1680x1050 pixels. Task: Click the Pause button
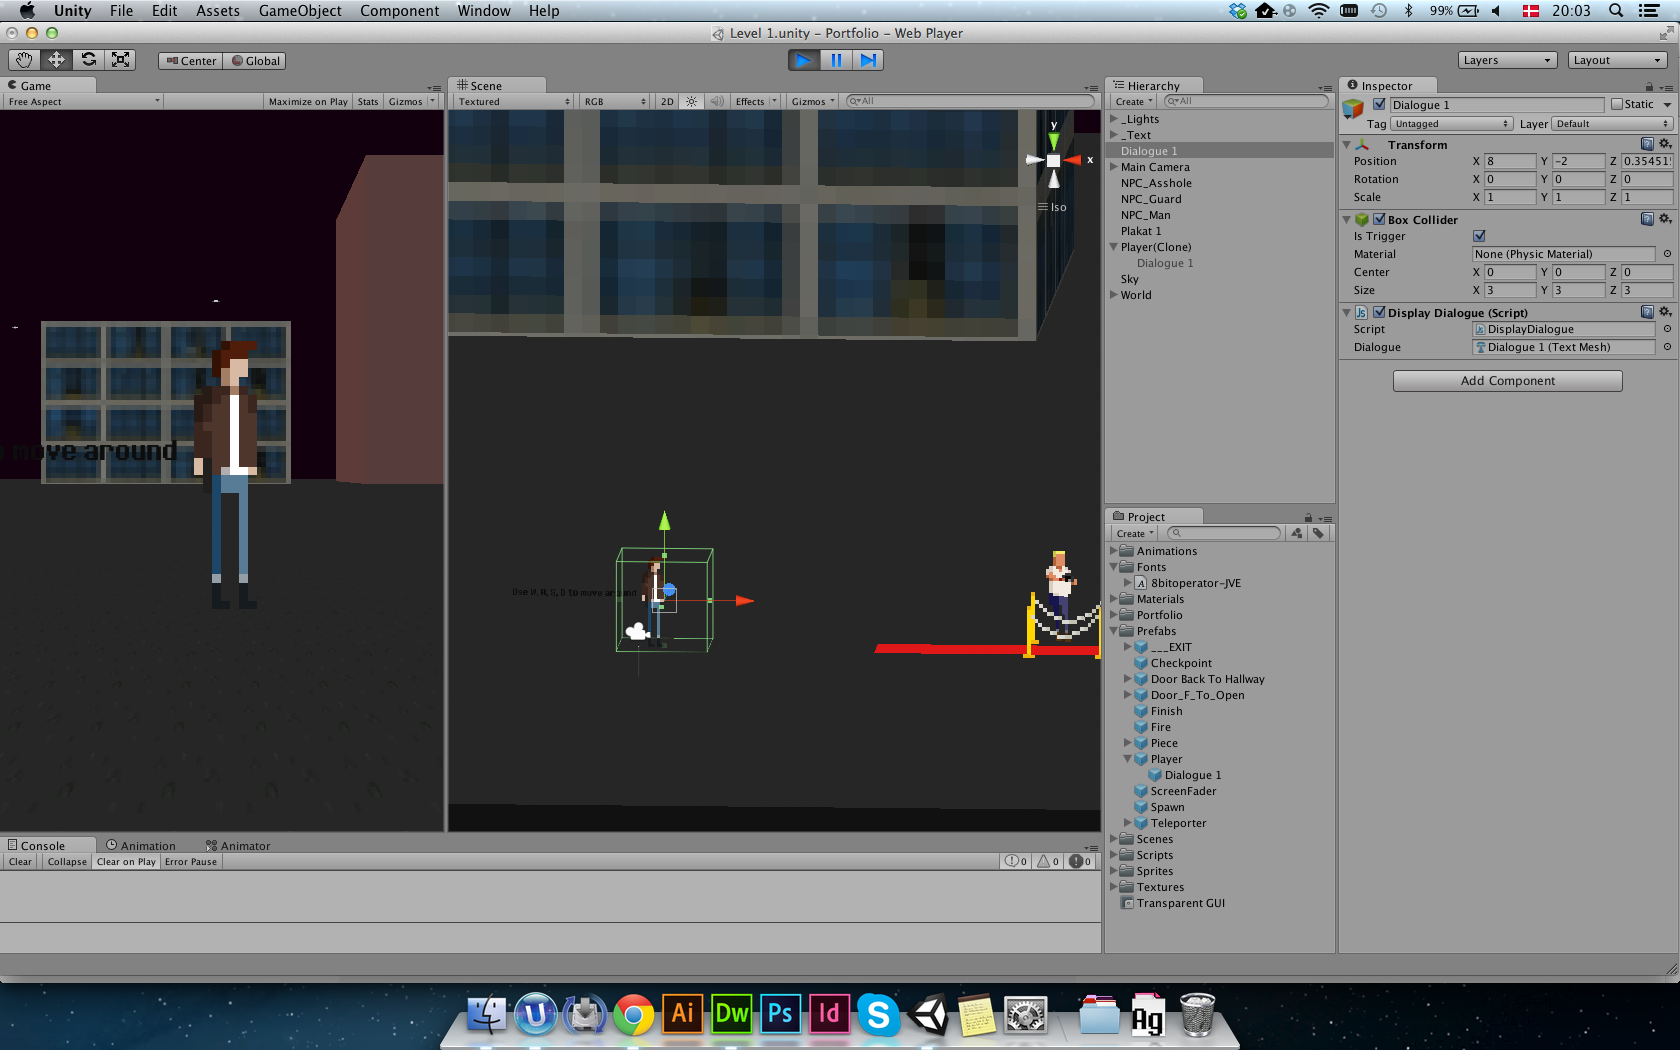point(836,60)
